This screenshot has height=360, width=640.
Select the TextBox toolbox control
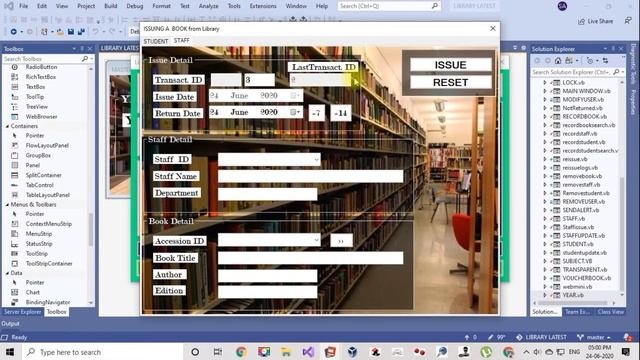click(35, 87)
